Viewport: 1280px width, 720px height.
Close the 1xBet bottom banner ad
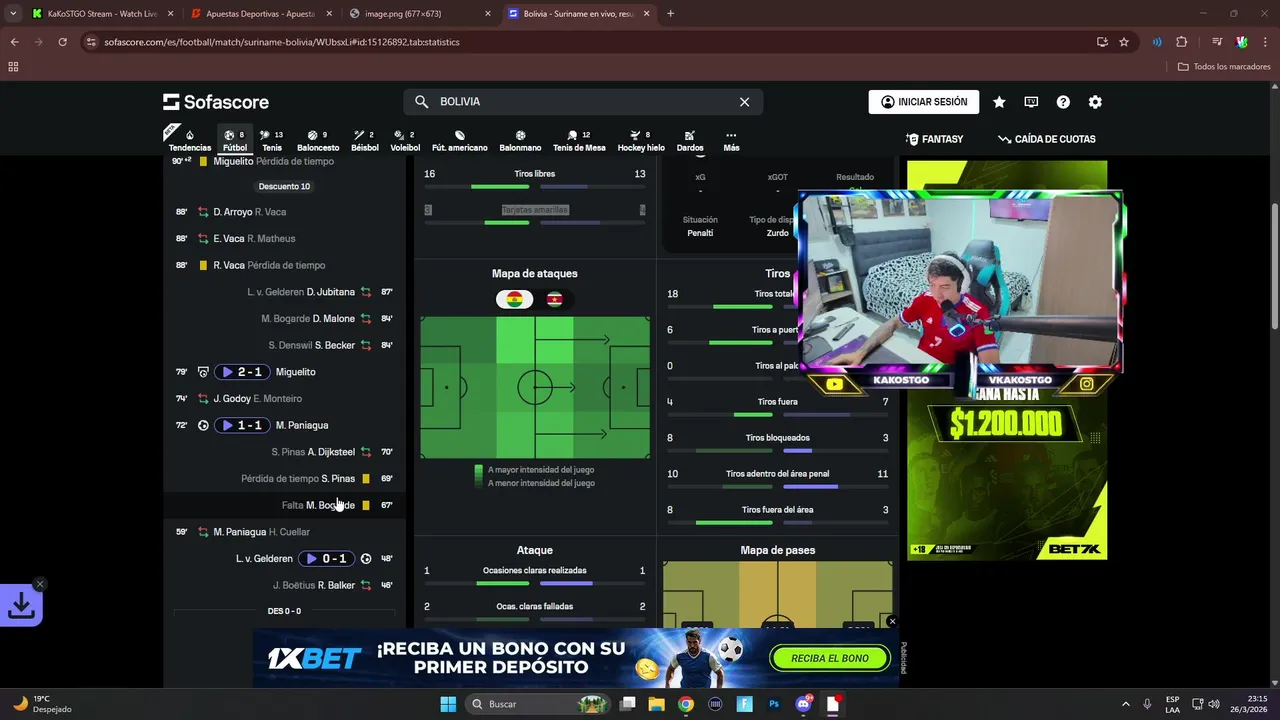(892, 622)
